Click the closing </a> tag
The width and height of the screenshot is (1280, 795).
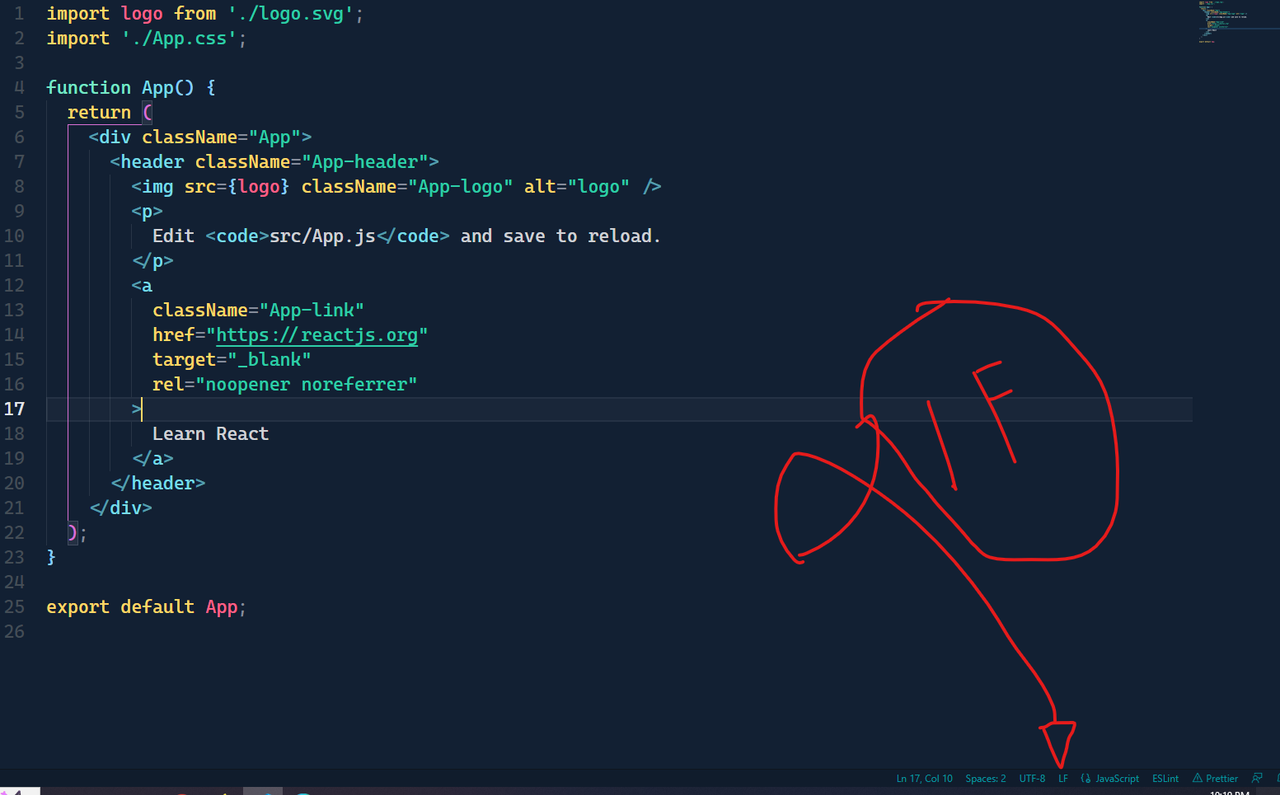coord(152,458)
